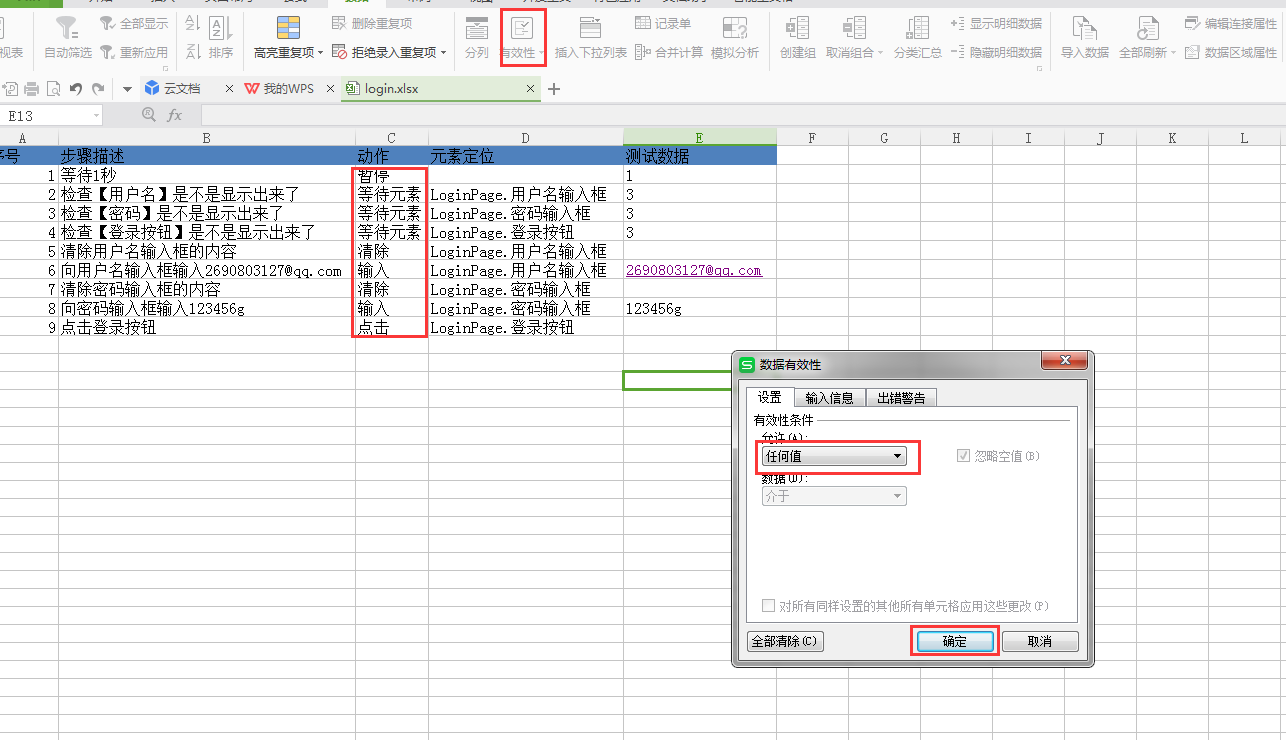This screenshot has height=740, width=1286.
Task: Select the 点击登录按钮 cell
Action: point(207,328)
